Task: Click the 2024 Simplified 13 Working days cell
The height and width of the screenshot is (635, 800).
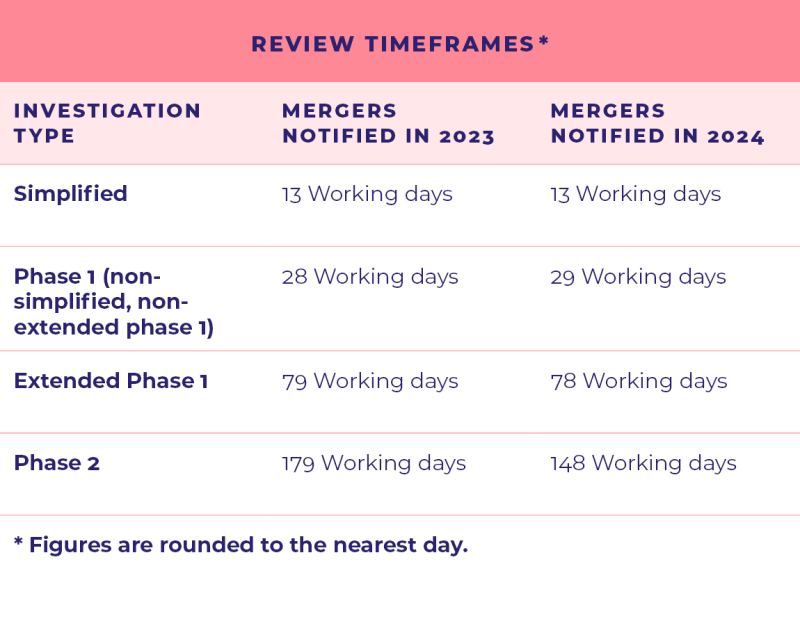Action: tap(635, 194)
